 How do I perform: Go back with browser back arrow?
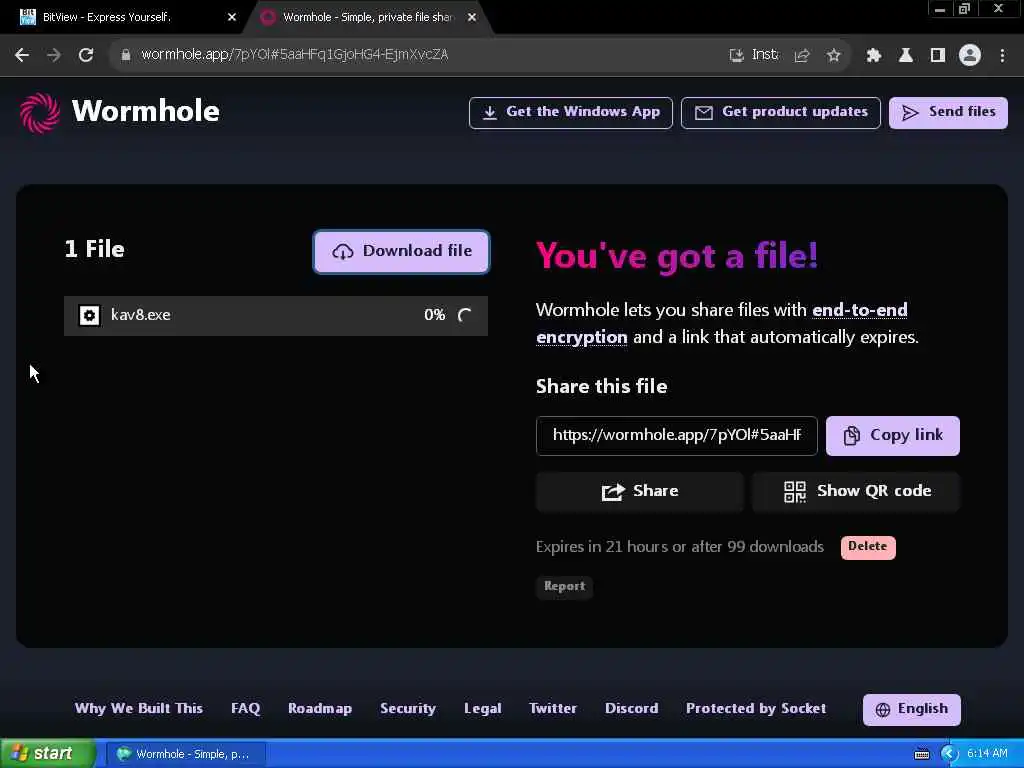(22, 55)
